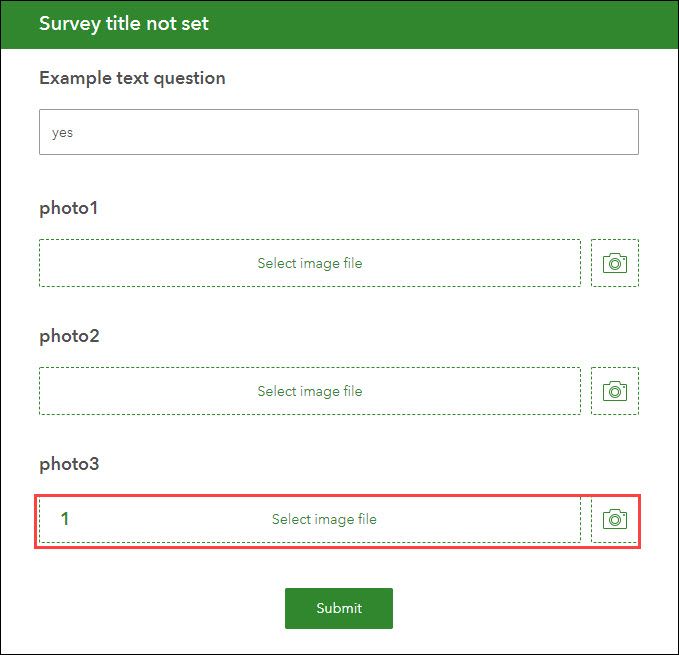Screen dimensions: 679x655
Task: Click the empty space beside Submit
Action: (520, 608)
